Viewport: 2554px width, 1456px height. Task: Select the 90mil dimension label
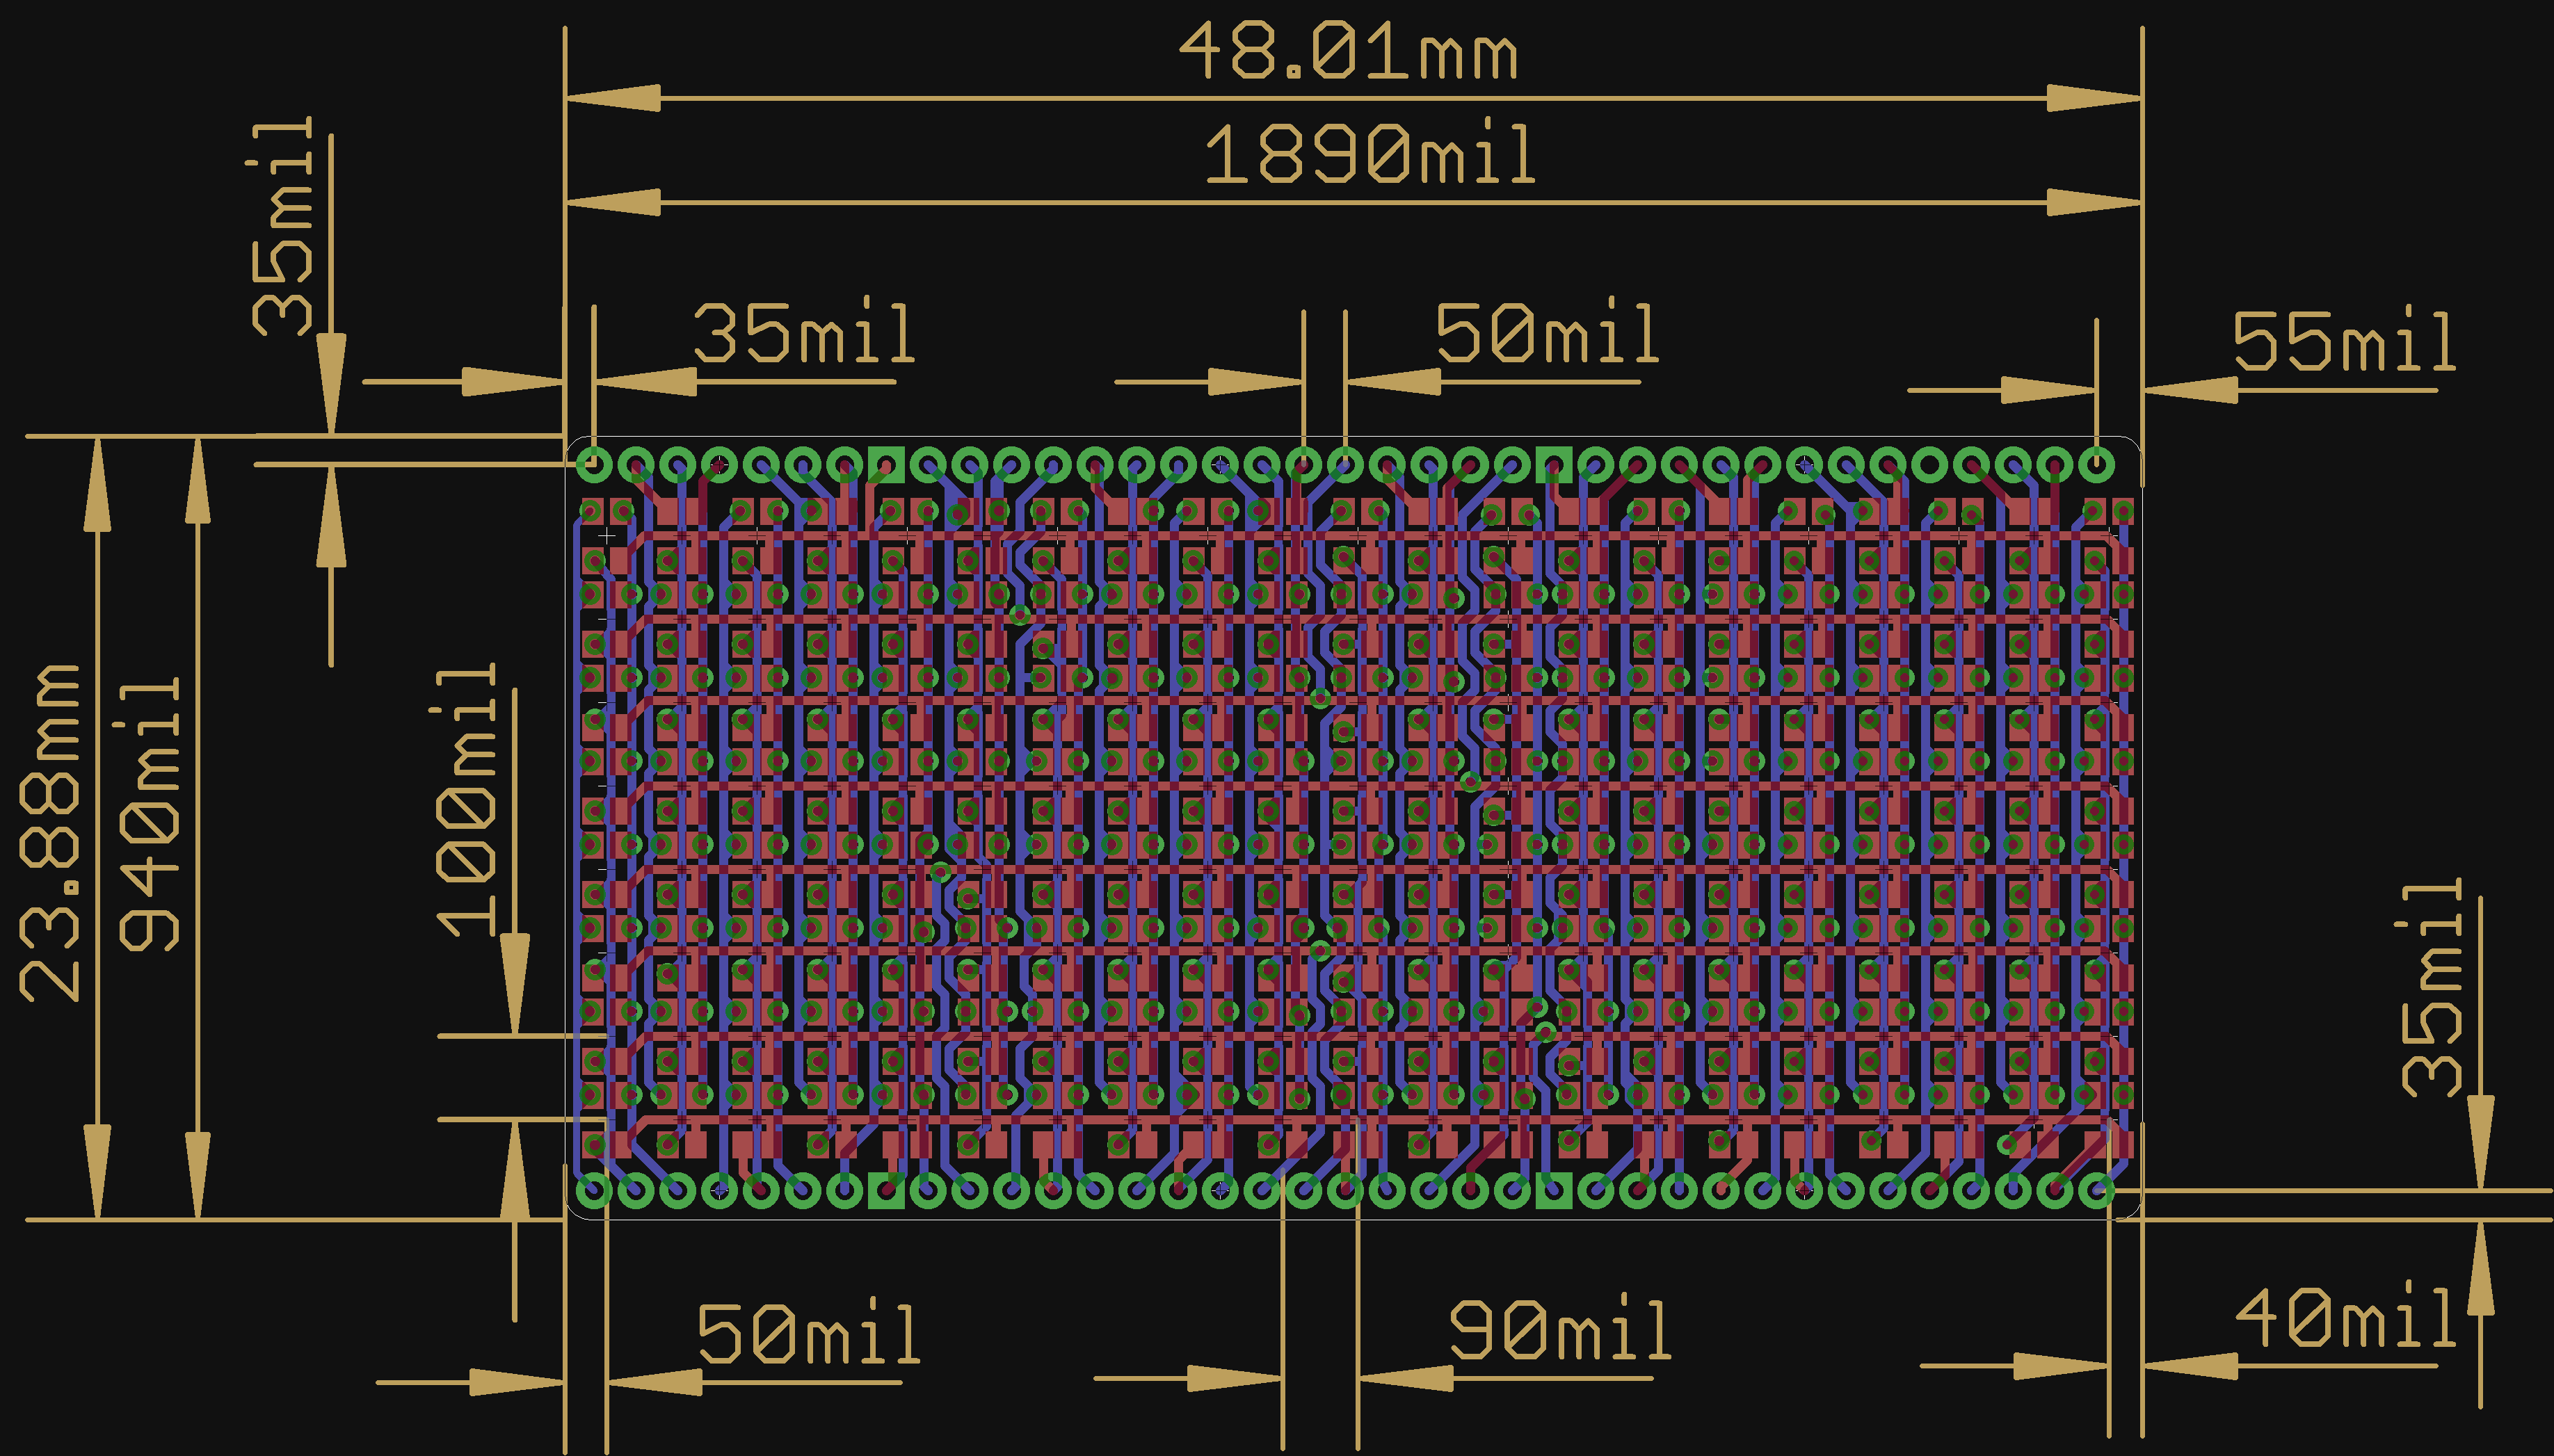click(x=1560, y=1329)
